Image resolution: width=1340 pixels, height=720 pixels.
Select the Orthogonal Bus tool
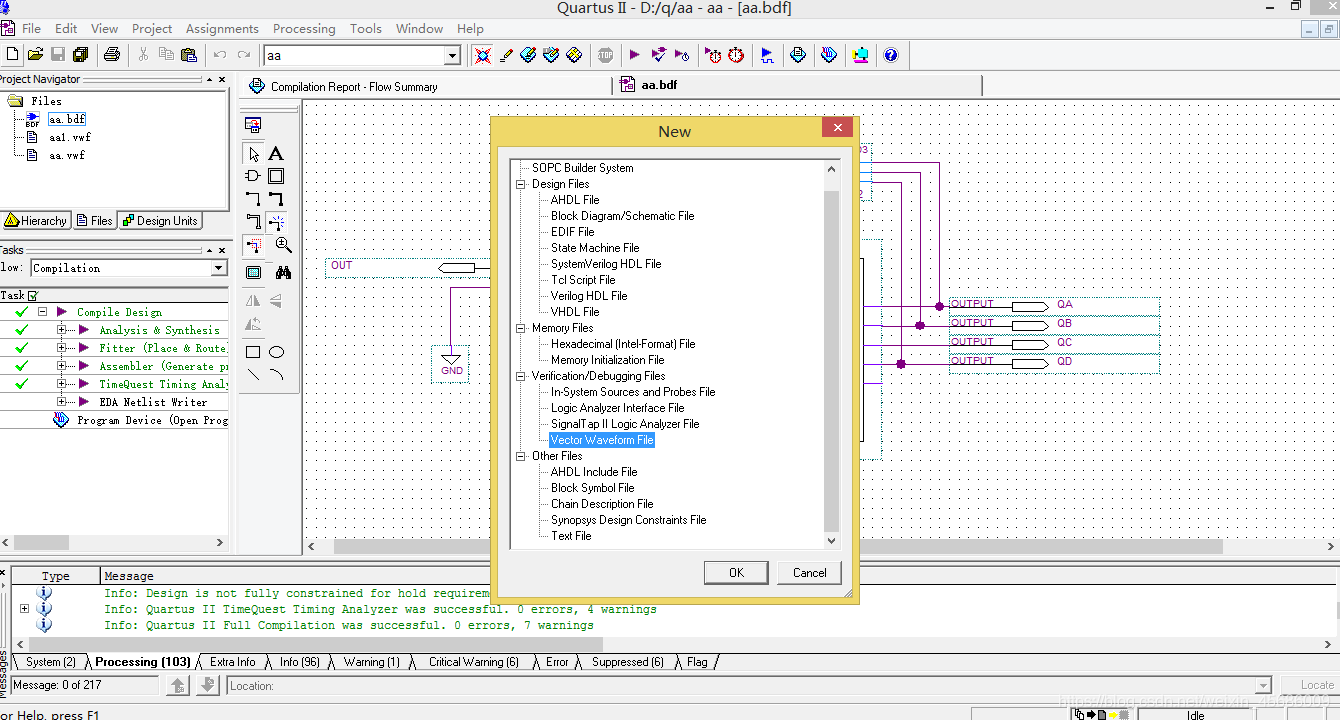coord(276,199)
